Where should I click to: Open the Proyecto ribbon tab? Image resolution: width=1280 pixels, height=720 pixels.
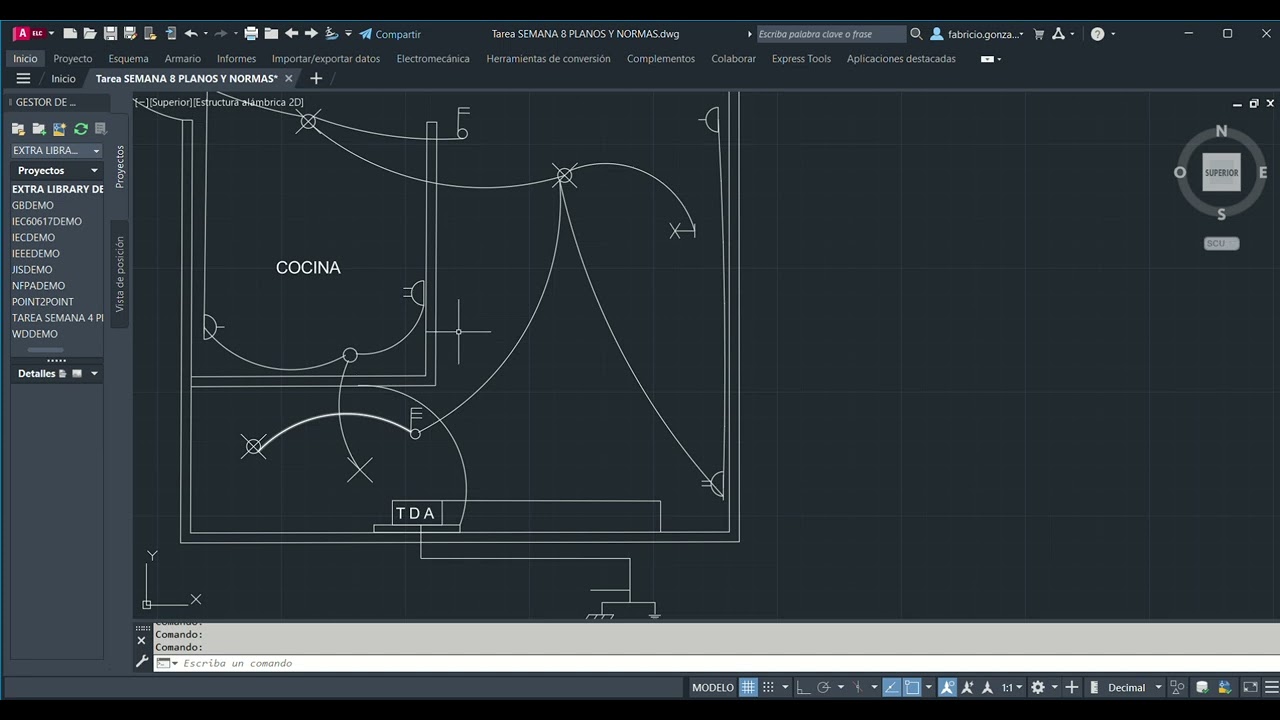point(73,59)
